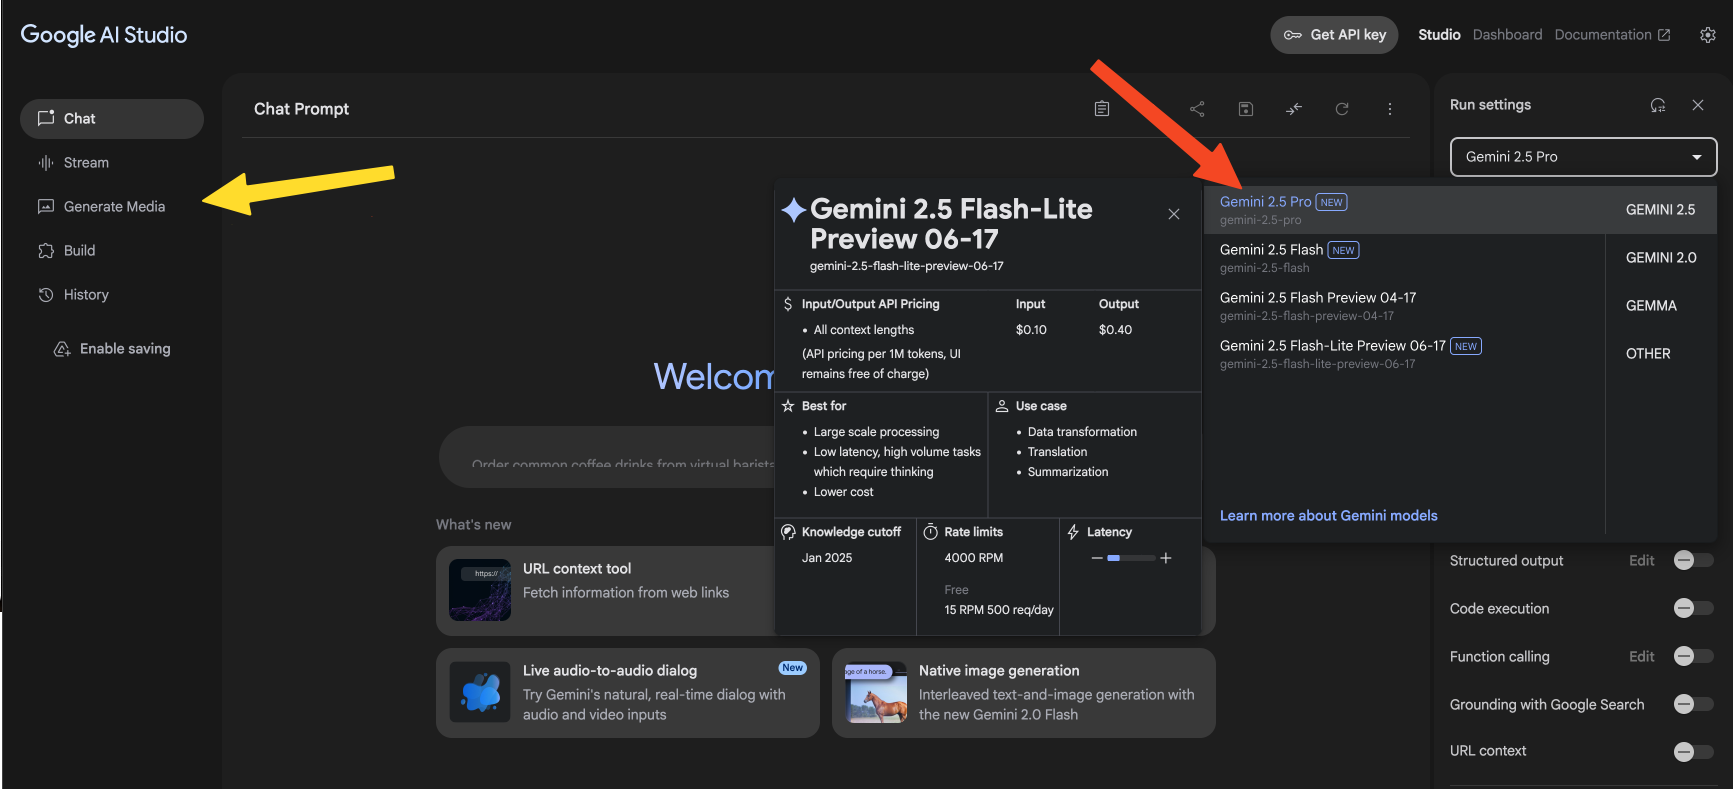Open Build in the left sidebar
The width and height of the screenshot is (1733, 789).
[112, 251]
